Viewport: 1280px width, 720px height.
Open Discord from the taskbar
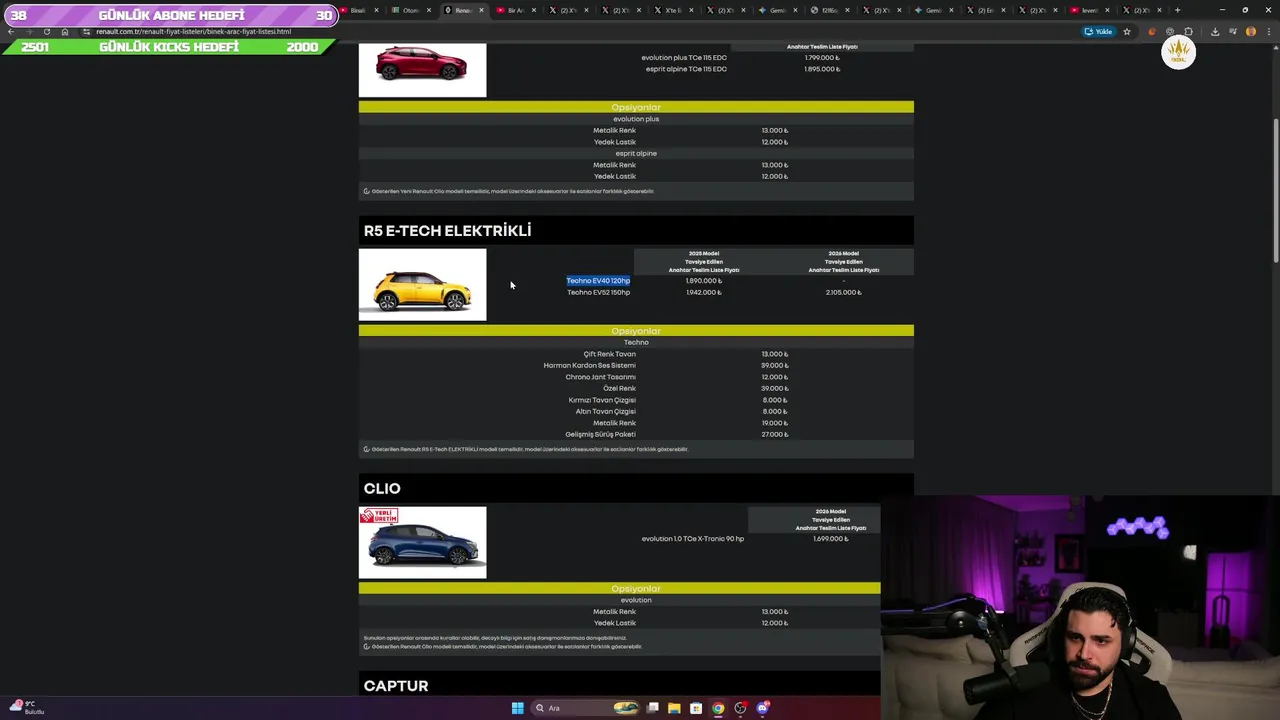[763, 708]
